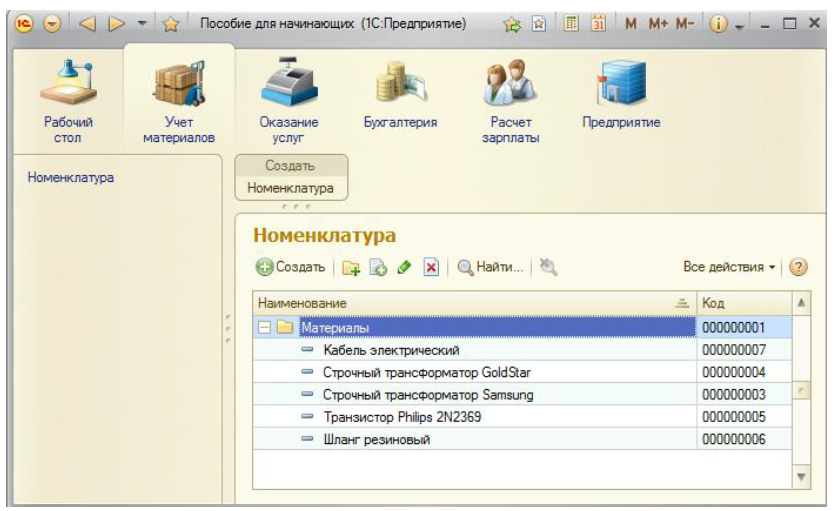Click code cell 000000005
Image resolution: width=839 pixels, height=511 pixels.
[744, 417]
